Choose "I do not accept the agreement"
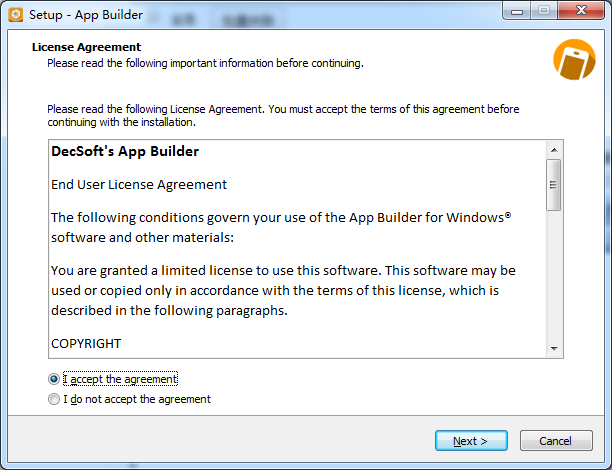The image size is (612, 470). point(54,399)
